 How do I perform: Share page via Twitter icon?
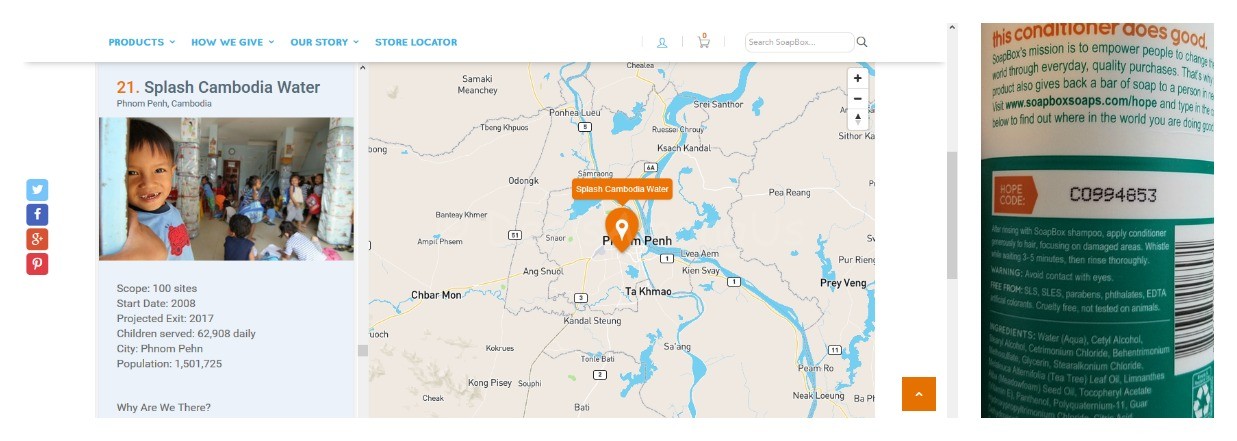click(x=37, y=190)
